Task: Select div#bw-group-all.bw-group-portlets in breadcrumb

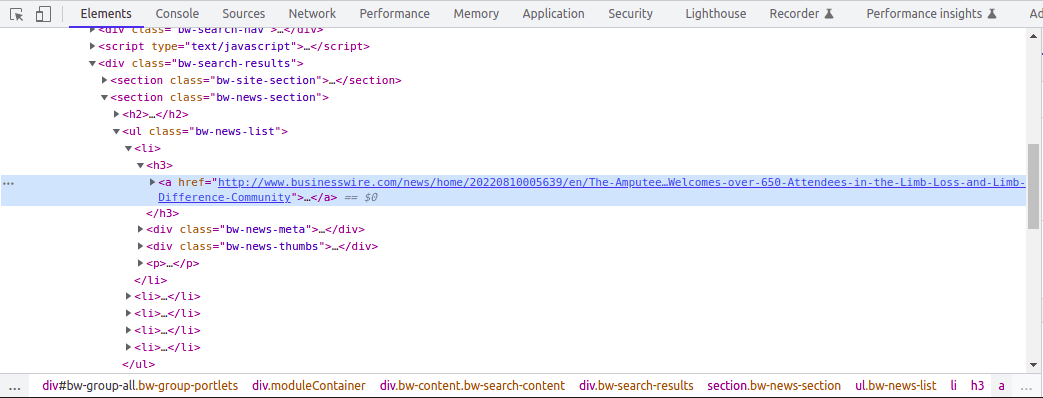Action: [140, 385]
